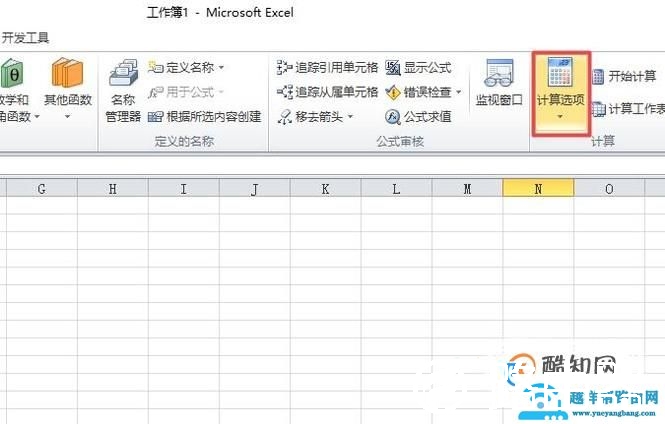
Task: Expand the 计算选项 dropdown arrow
Action: click(x=560, y=116)
